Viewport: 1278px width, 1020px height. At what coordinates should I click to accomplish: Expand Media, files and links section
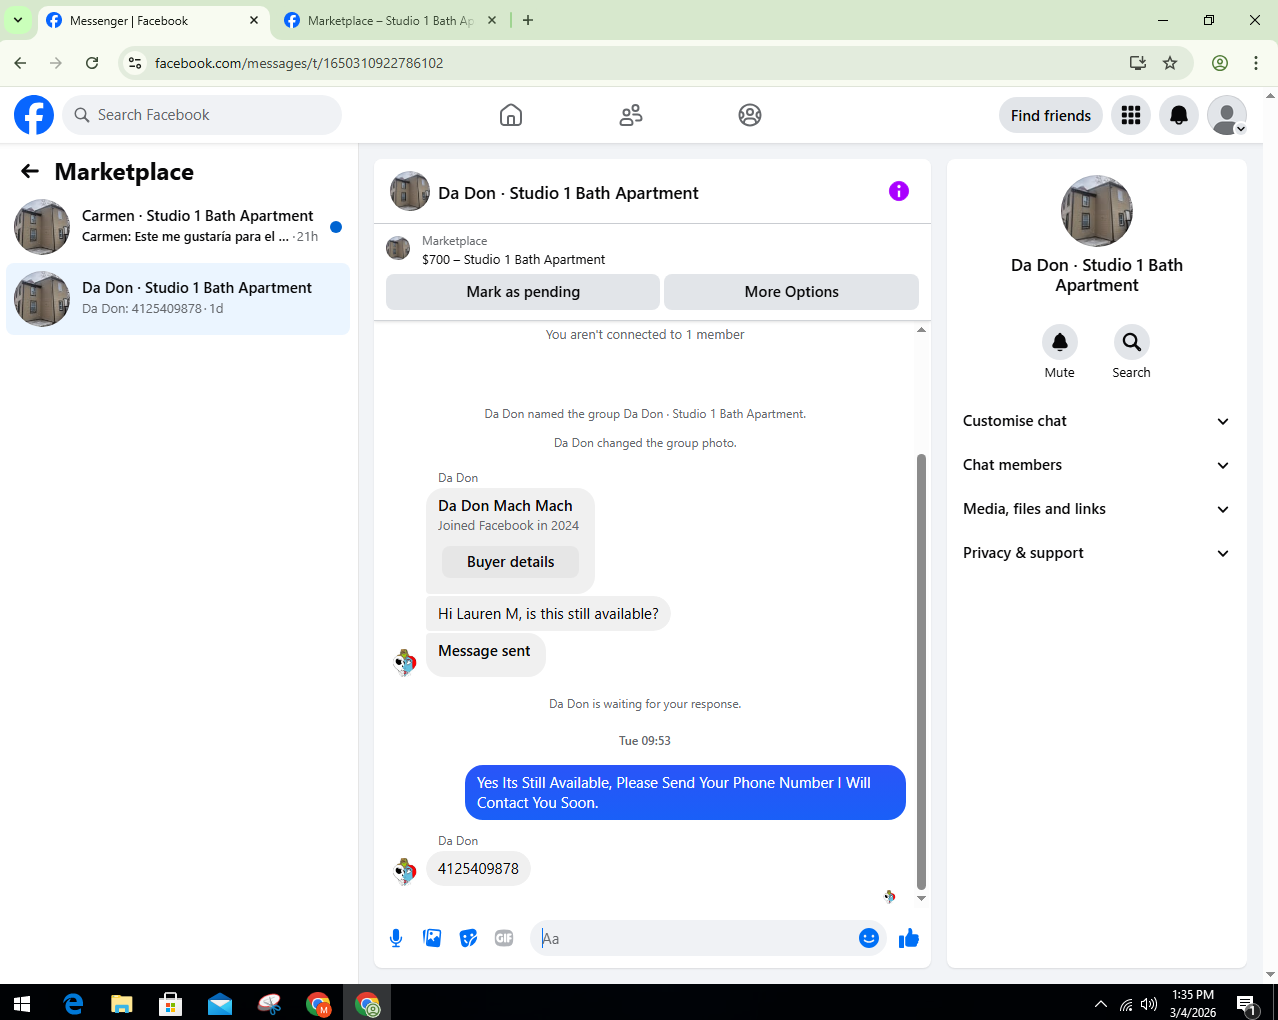1097,509
